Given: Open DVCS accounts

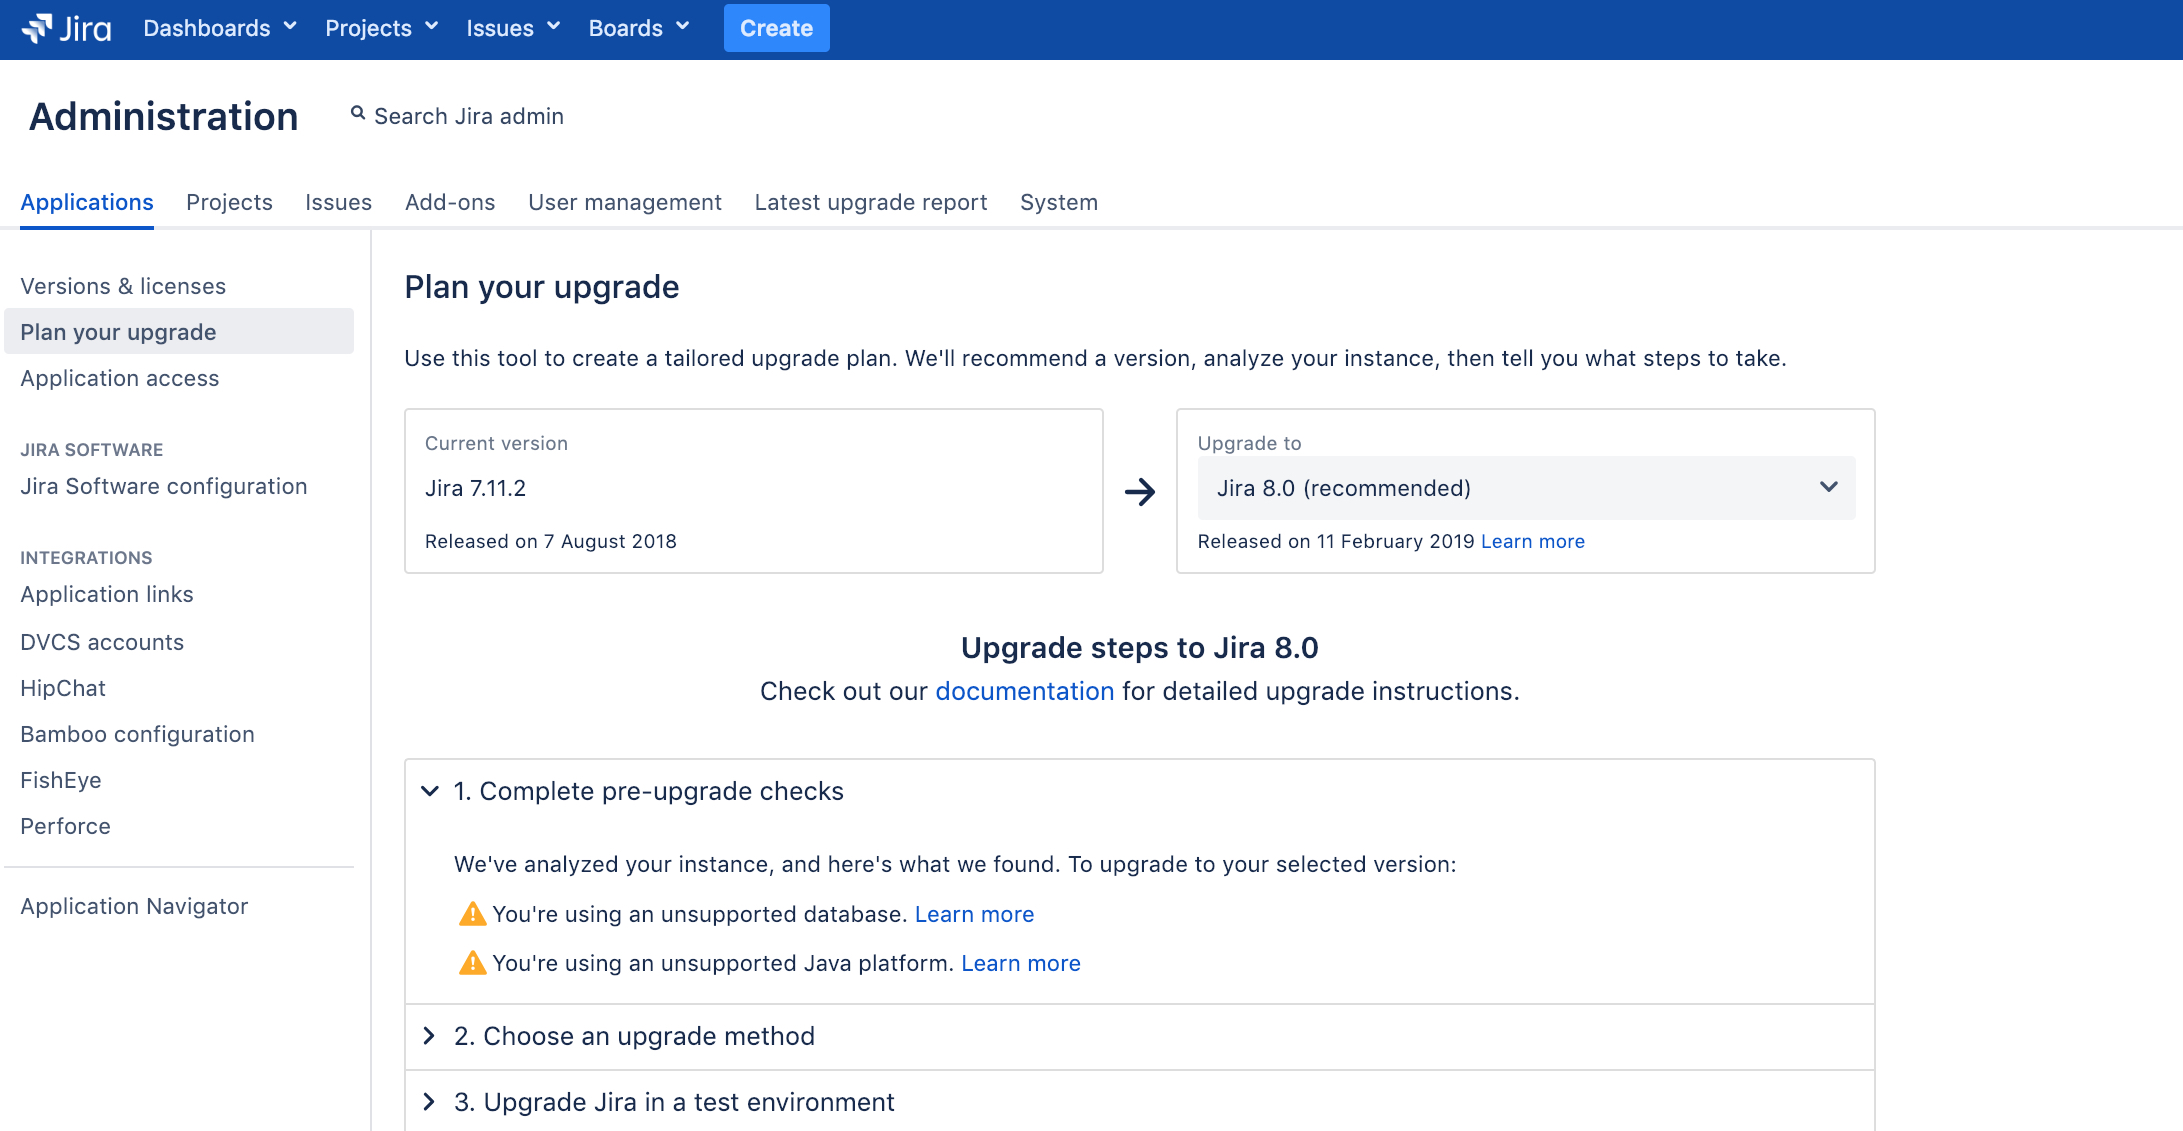Looking at the screenshot, I should 102,642.
